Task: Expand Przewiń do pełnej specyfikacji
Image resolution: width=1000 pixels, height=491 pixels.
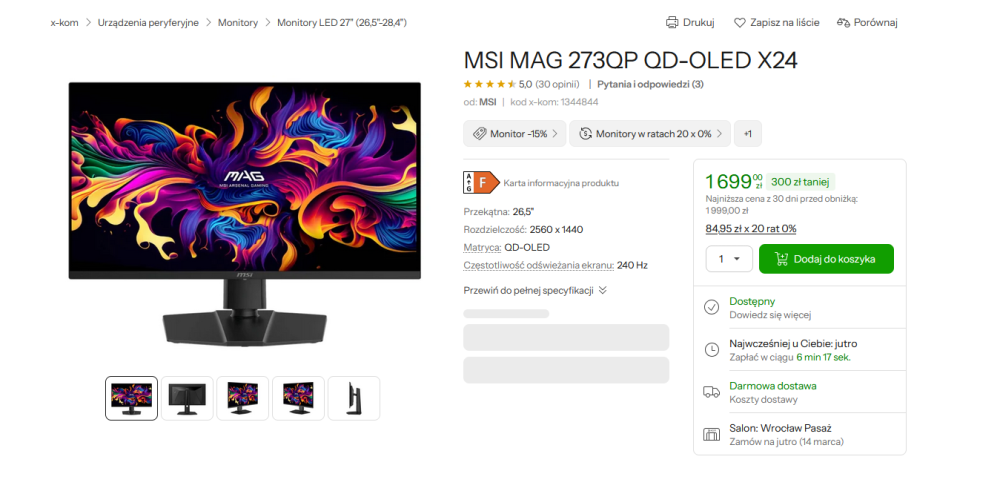Action: [x=535, y=290]
